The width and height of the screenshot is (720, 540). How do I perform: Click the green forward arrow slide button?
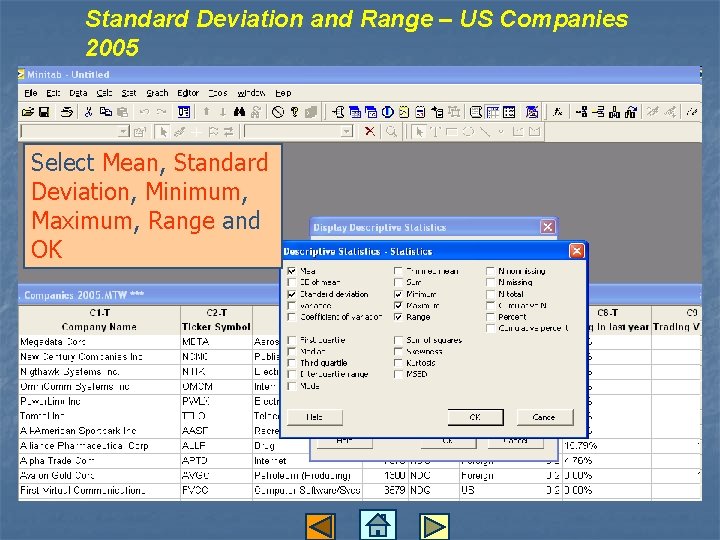434,526
